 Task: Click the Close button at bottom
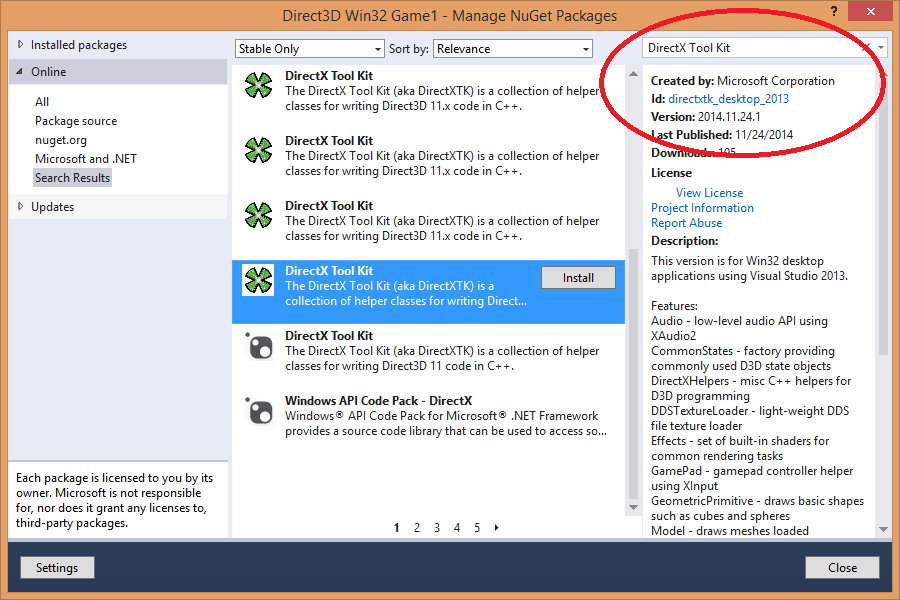[x=842, y=568]
